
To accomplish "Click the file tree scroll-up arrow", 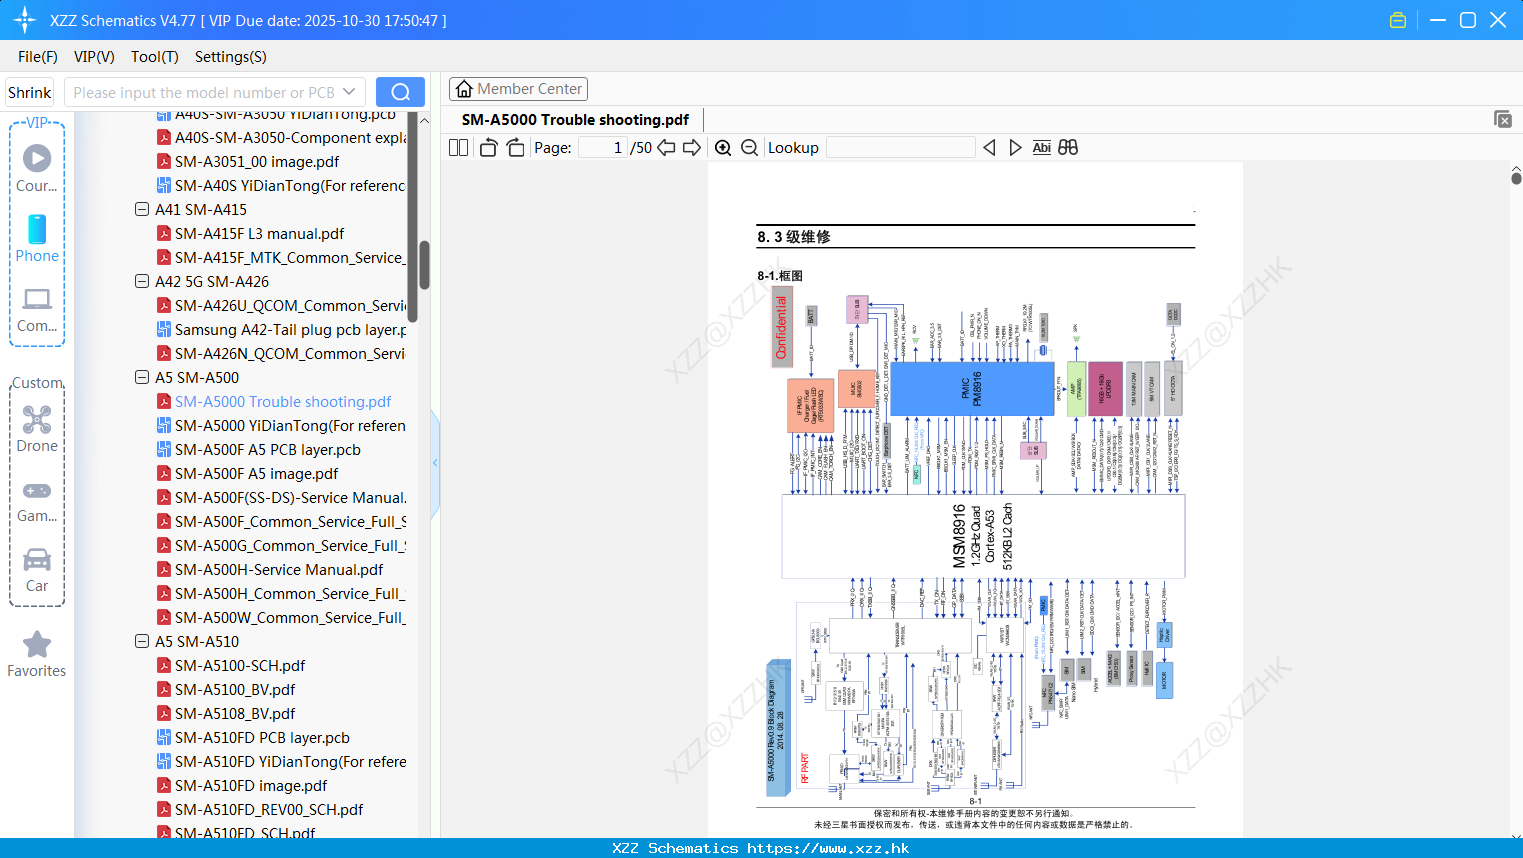I will click(424, 121).
